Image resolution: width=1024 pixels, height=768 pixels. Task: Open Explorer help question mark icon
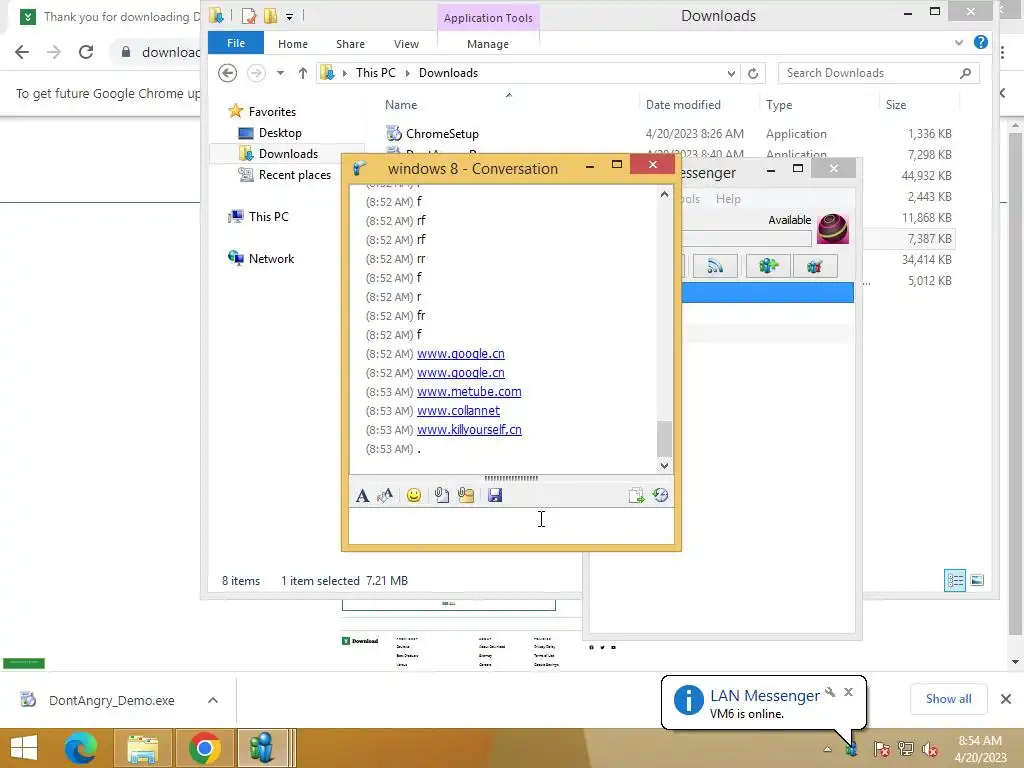(x=980, y=42)
